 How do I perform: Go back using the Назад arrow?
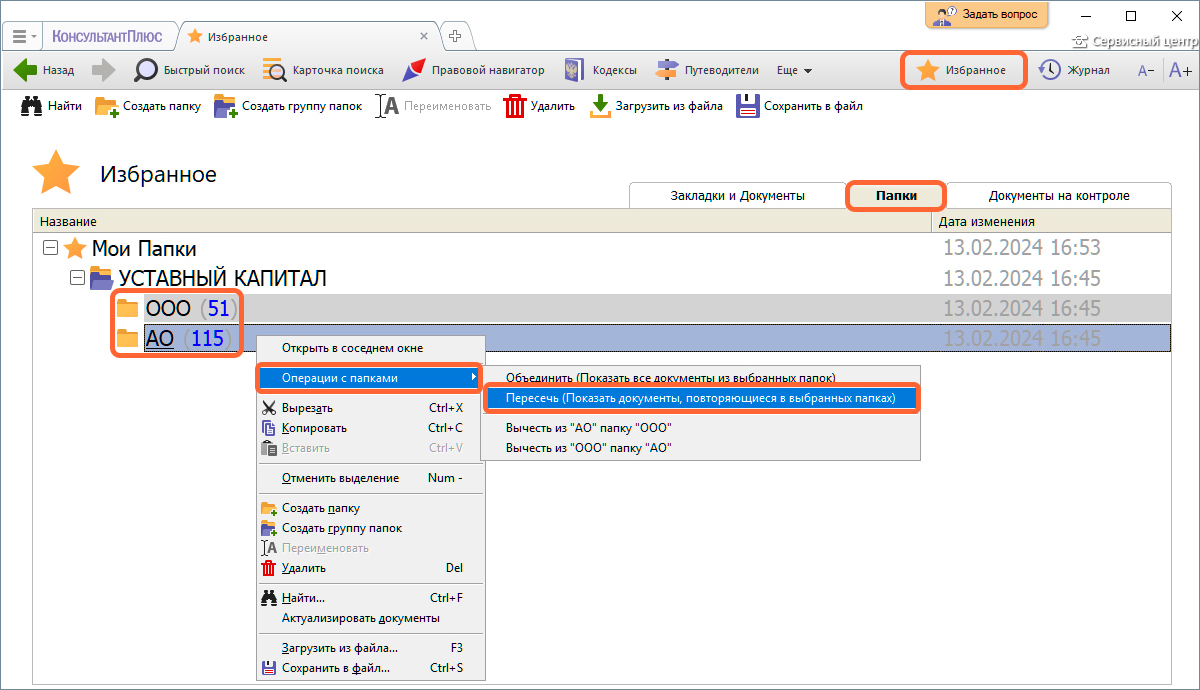[44, 70]
